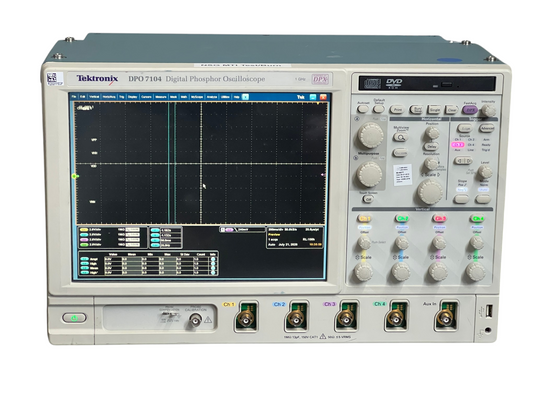Push the trigger Source arrows button
535x401 pixels.
[463, 160]
